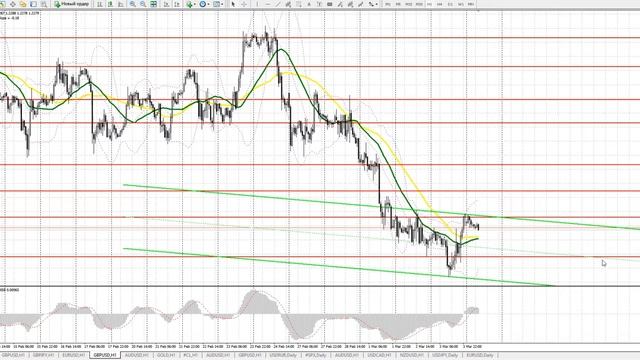Select the active GBPUSD,H1 chart tab

[105, 355]
